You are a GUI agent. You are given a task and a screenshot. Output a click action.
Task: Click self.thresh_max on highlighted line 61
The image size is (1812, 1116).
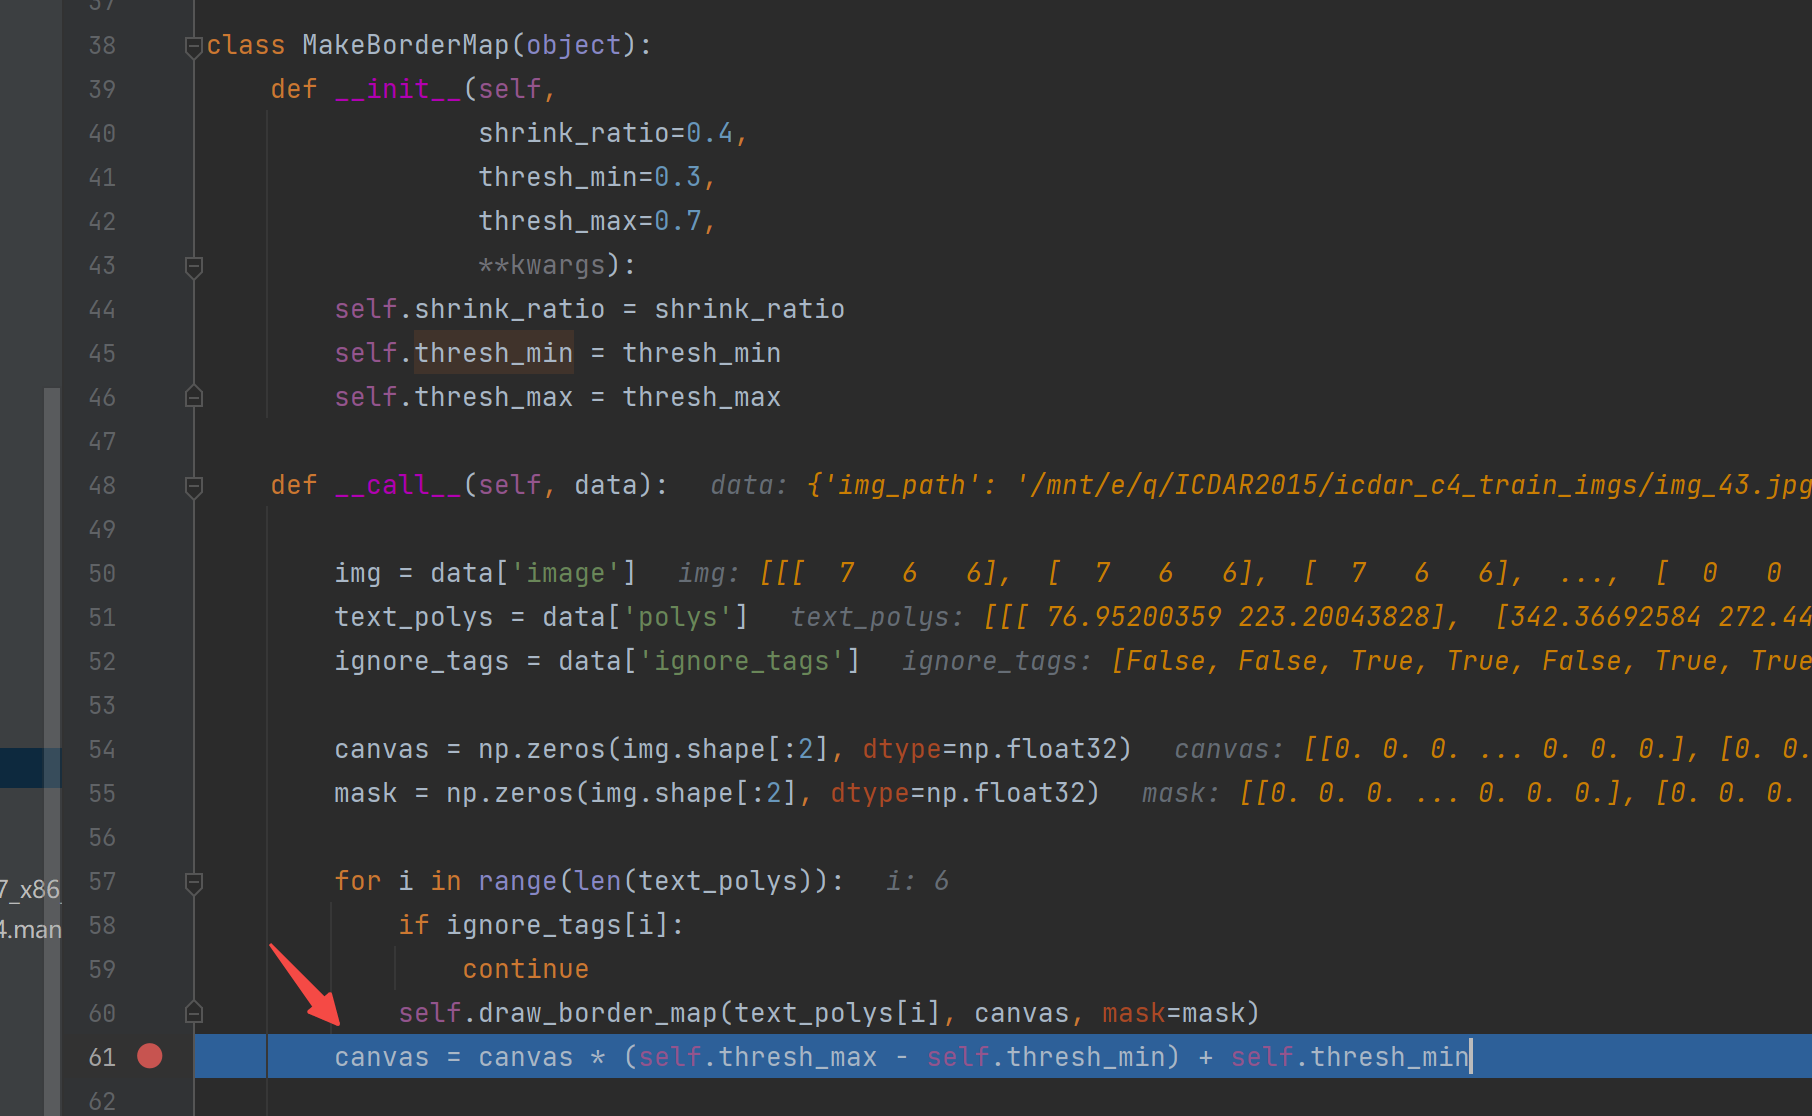click(758, 1057)
